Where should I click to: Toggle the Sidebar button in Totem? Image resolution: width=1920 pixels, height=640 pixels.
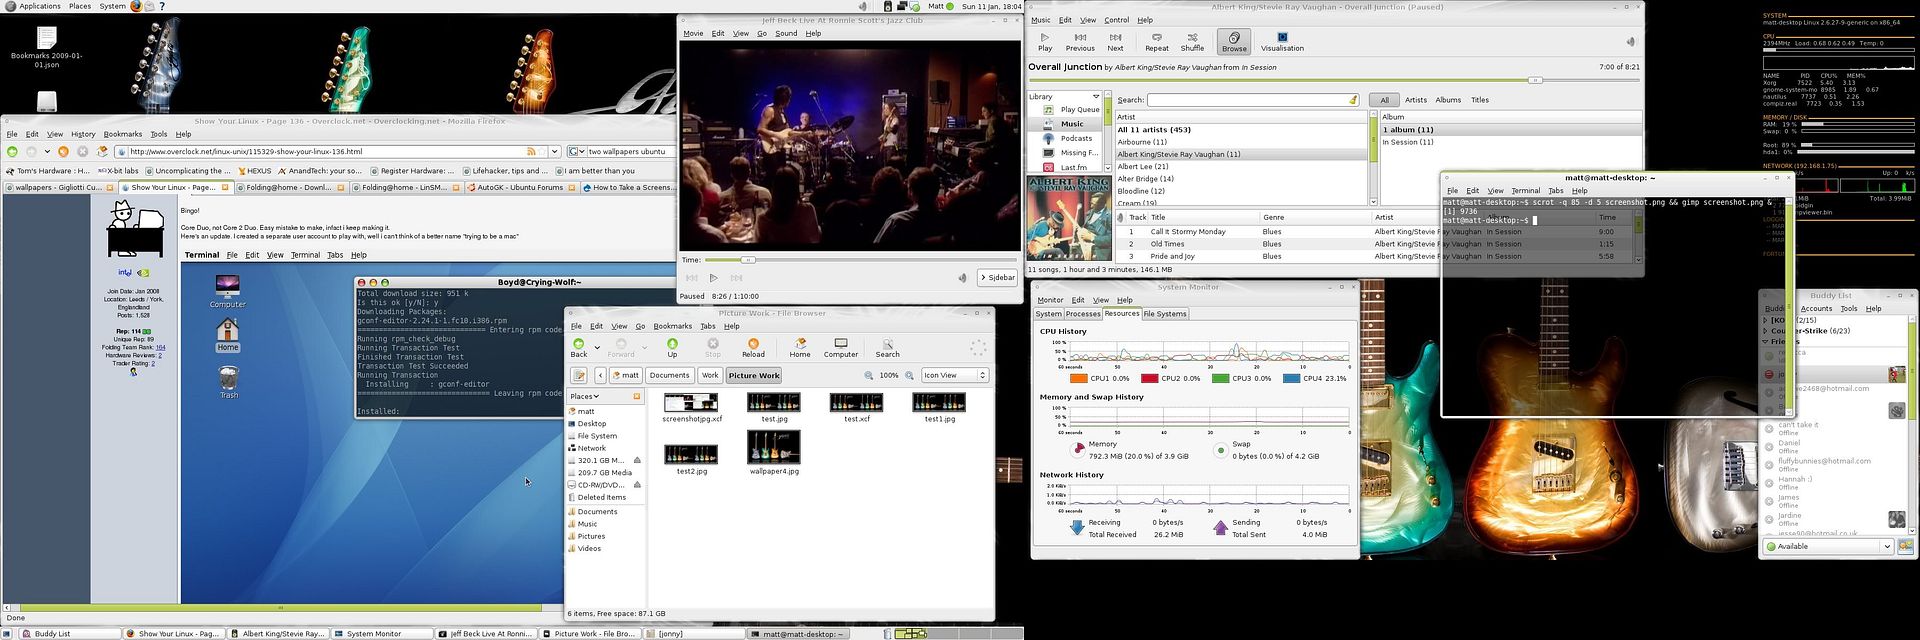click(997, 278)
